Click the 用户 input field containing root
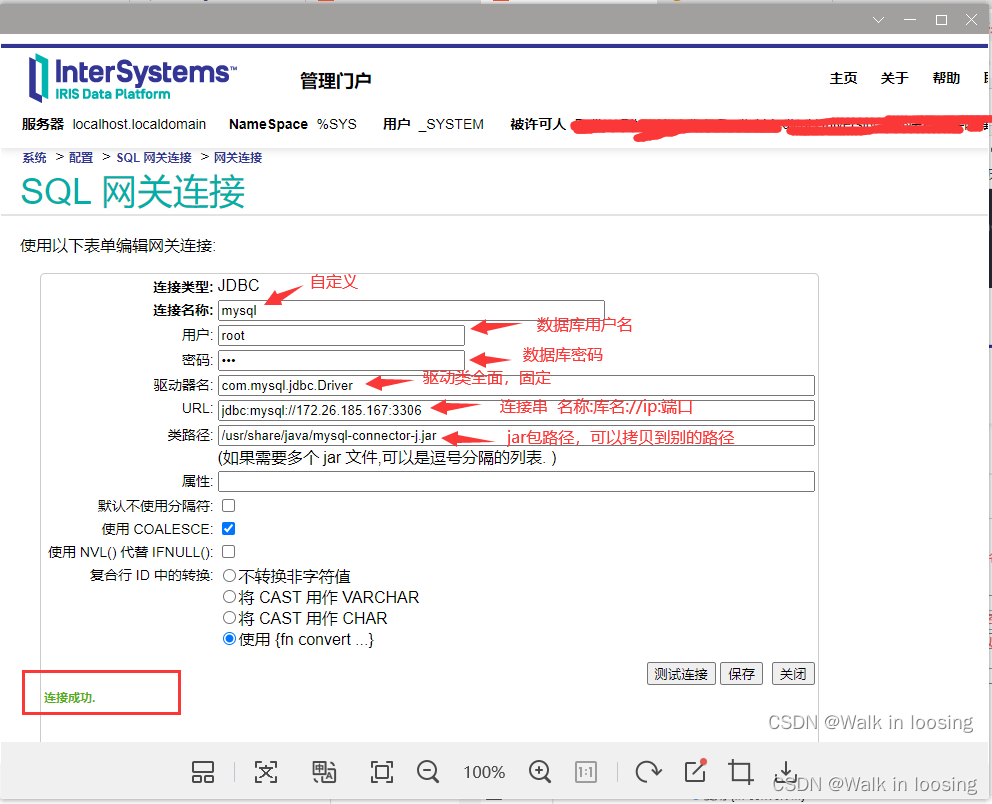 (x=340, y=335)
